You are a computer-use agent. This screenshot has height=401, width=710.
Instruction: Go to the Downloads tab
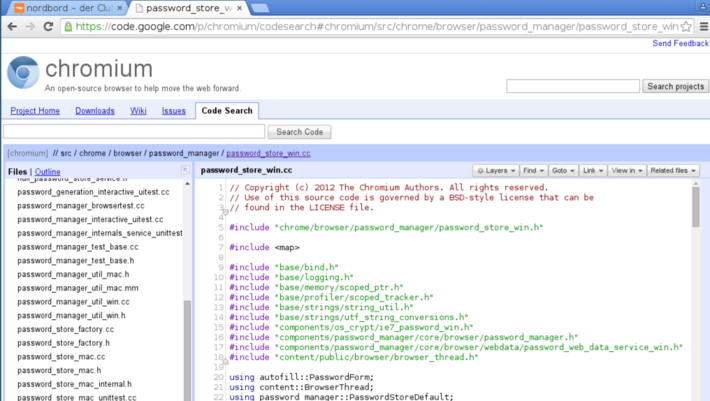pos(95,111)
